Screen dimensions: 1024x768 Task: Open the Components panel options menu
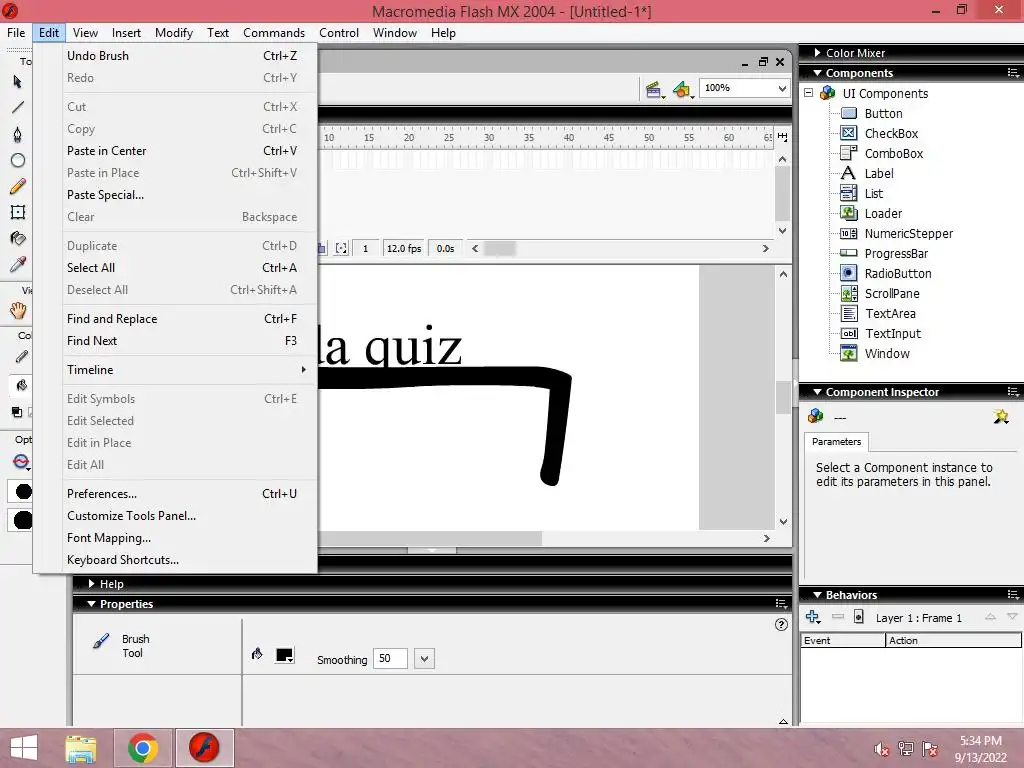(1013, 72)
